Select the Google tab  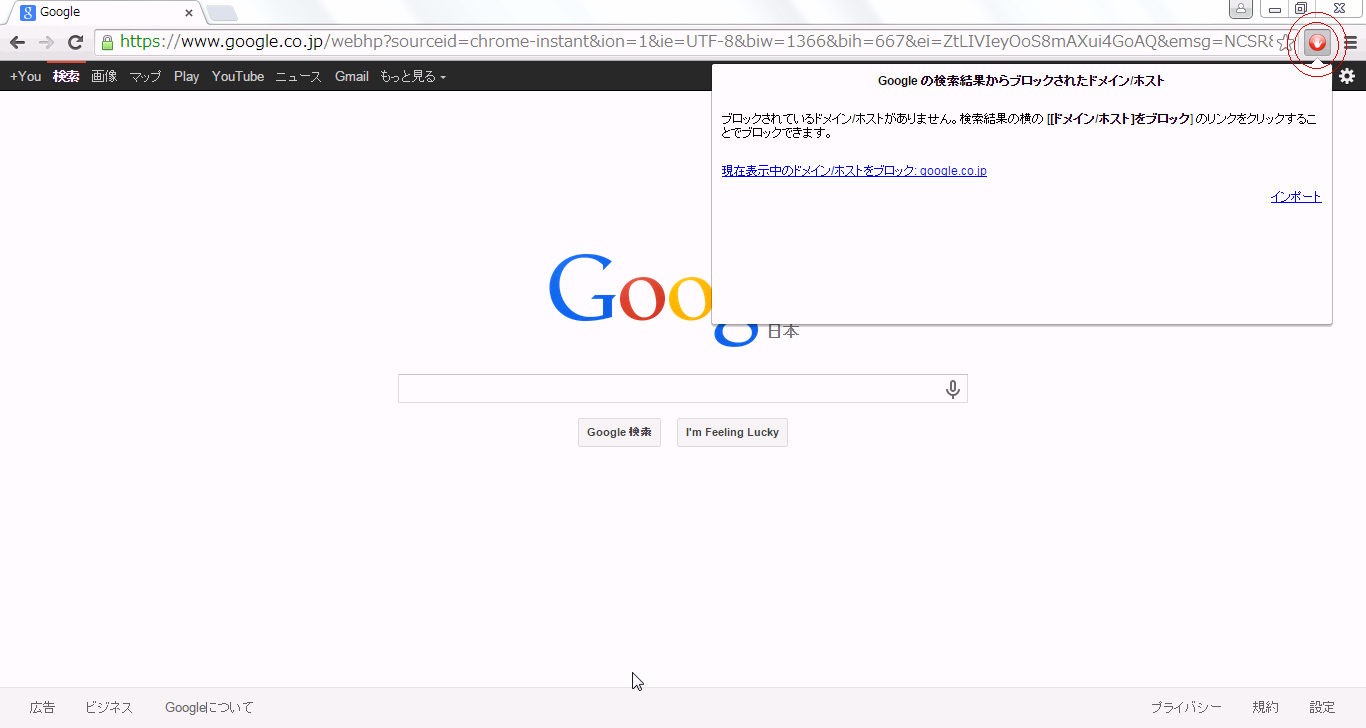click(103, 13)
